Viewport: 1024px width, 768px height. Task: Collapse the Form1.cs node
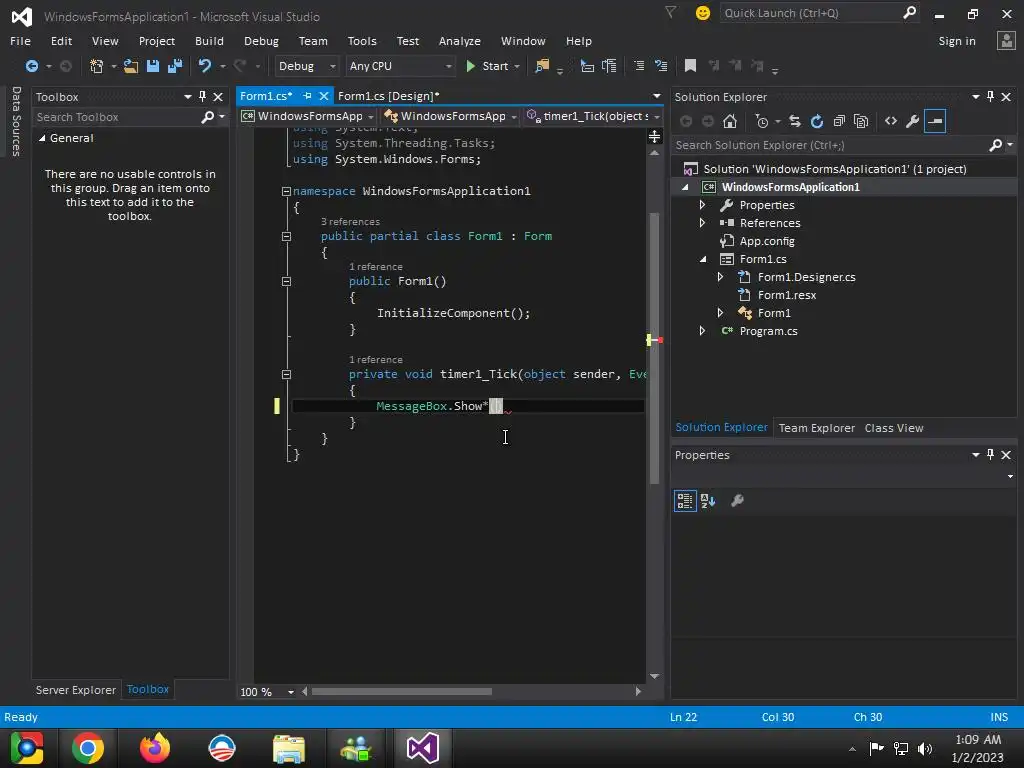pyautogui.click(x=703, y=259)
